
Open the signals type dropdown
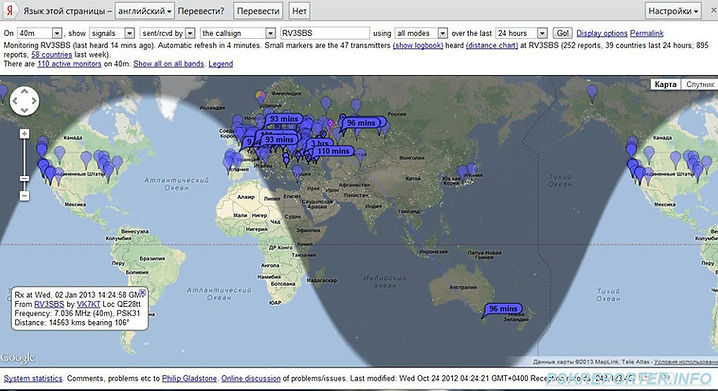112,33
